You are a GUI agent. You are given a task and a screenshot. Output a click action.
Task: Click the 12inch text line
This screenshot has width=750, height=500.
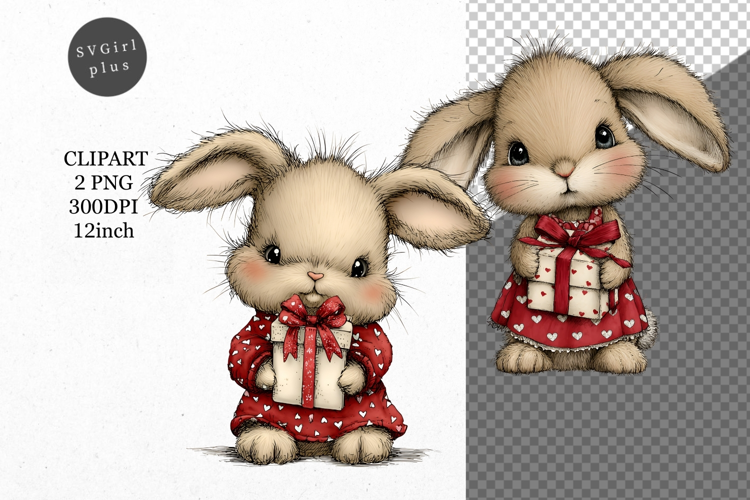106,229
